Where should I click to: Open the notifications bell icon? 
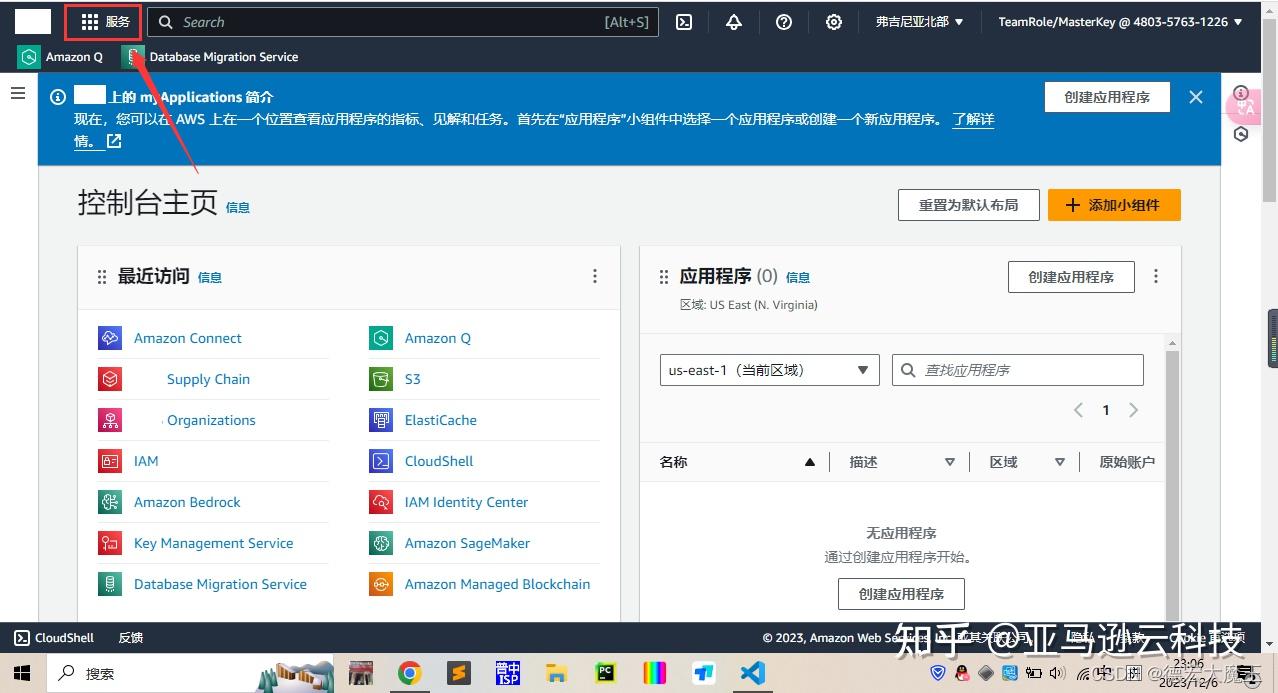tap(734, 22)
